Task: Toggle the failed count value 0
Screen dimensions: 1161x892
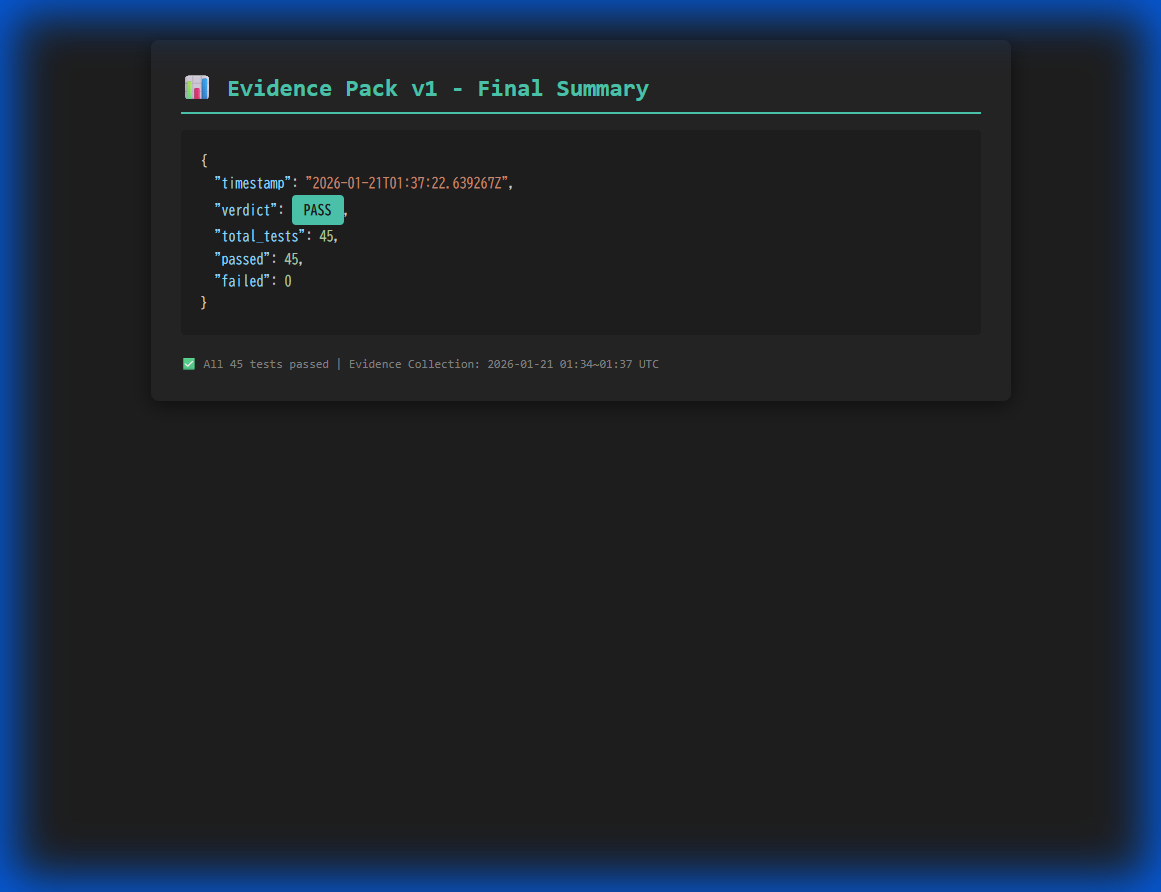Action: click(288, 281)
